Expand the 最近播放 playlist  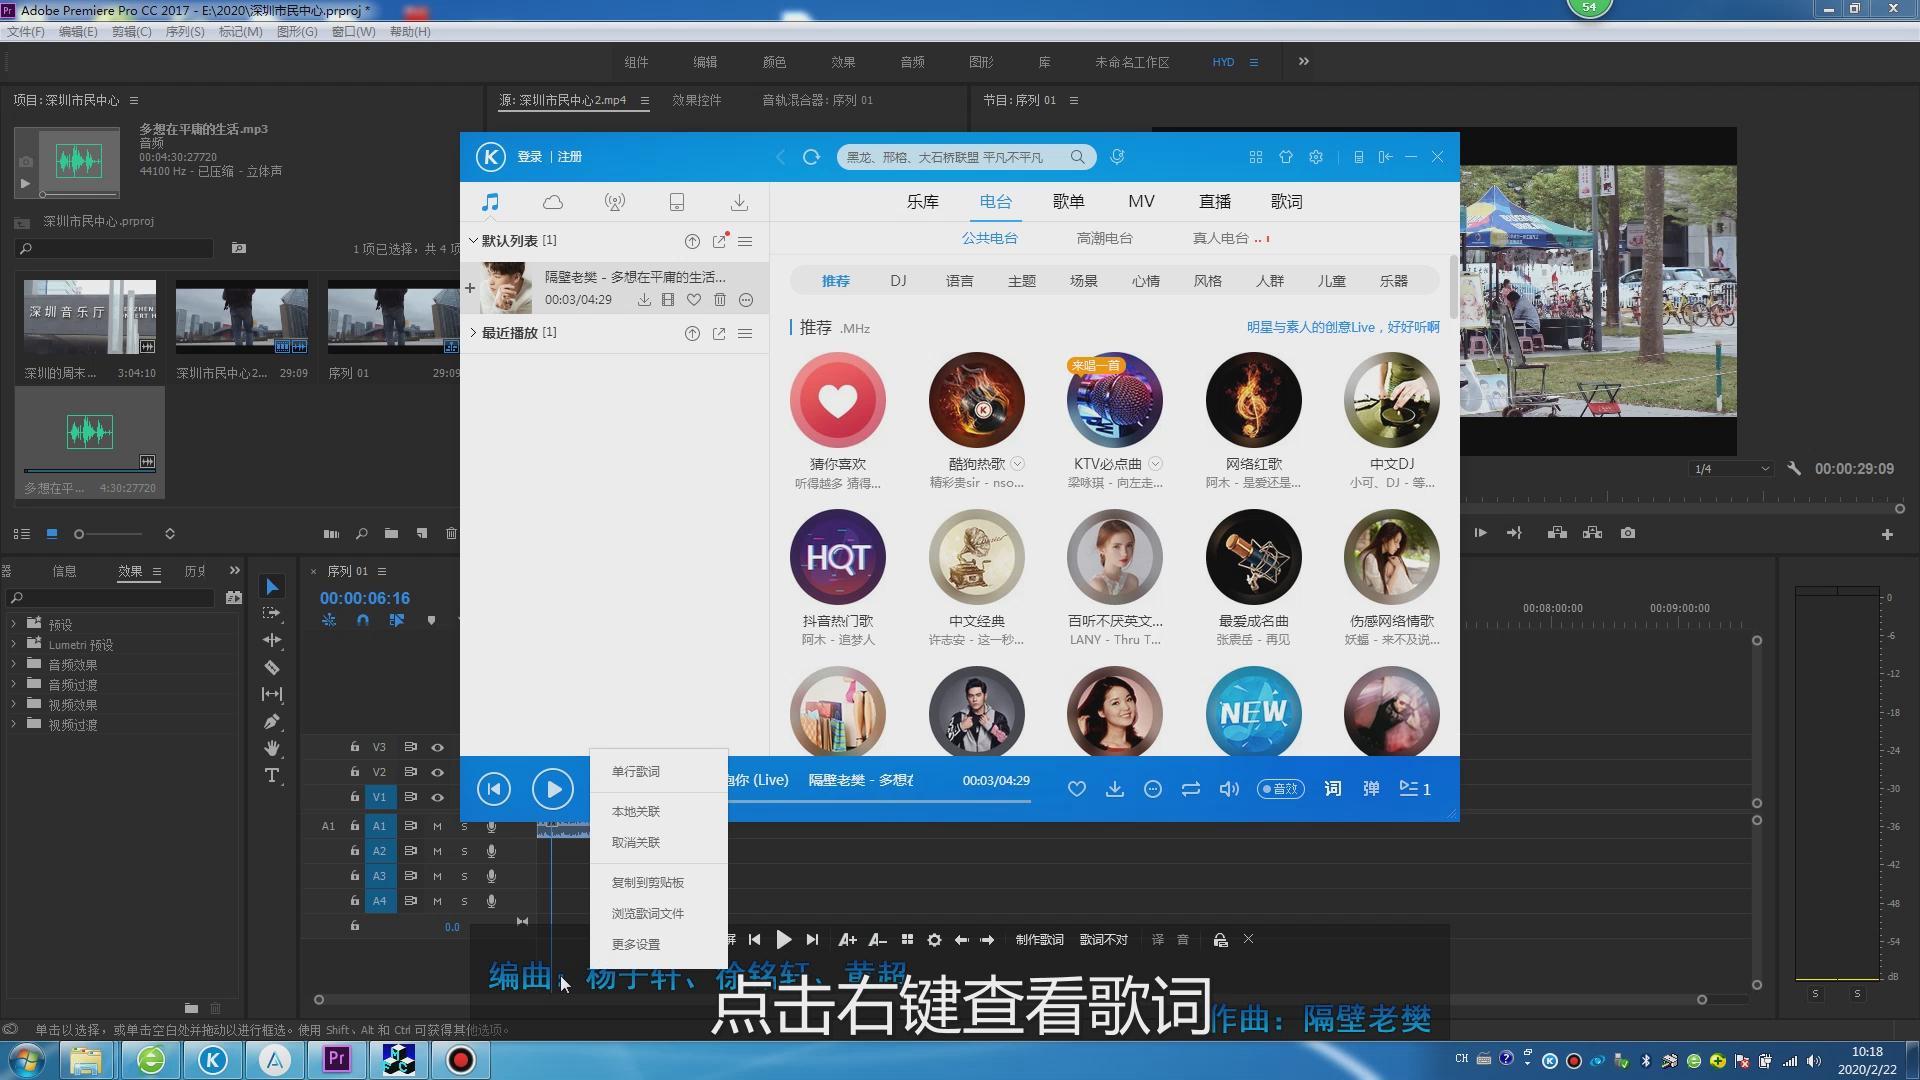tap(473, 333)
